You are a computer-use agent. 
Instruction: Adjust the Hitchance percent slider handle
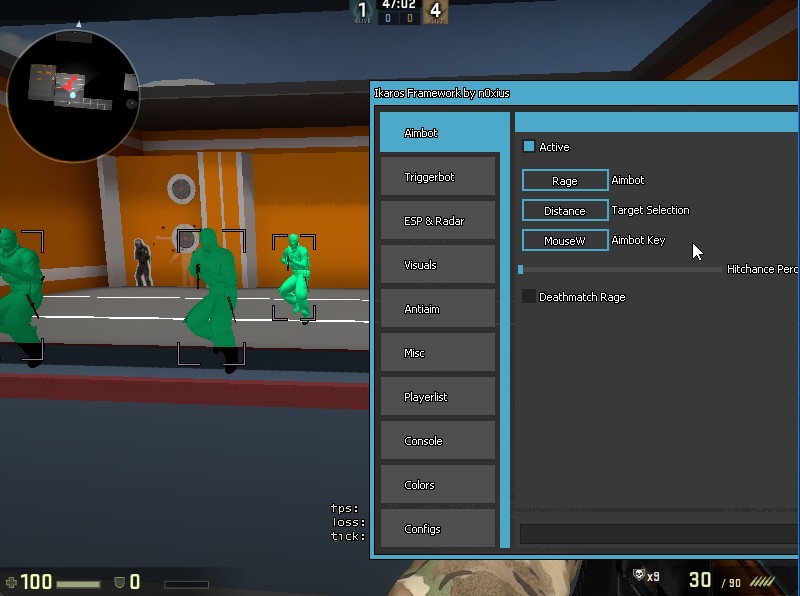pyautogui.click(x=520, y=269)
